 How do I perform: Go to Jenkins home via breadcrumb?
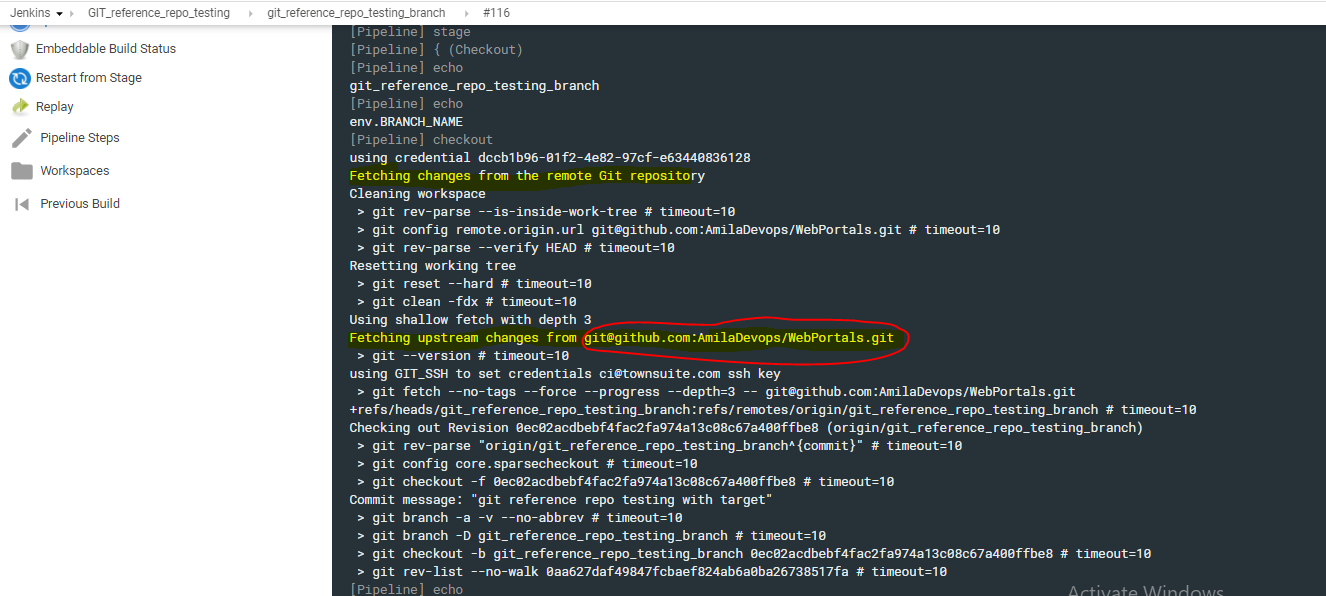pyautogui.click(x=30, y=13)
